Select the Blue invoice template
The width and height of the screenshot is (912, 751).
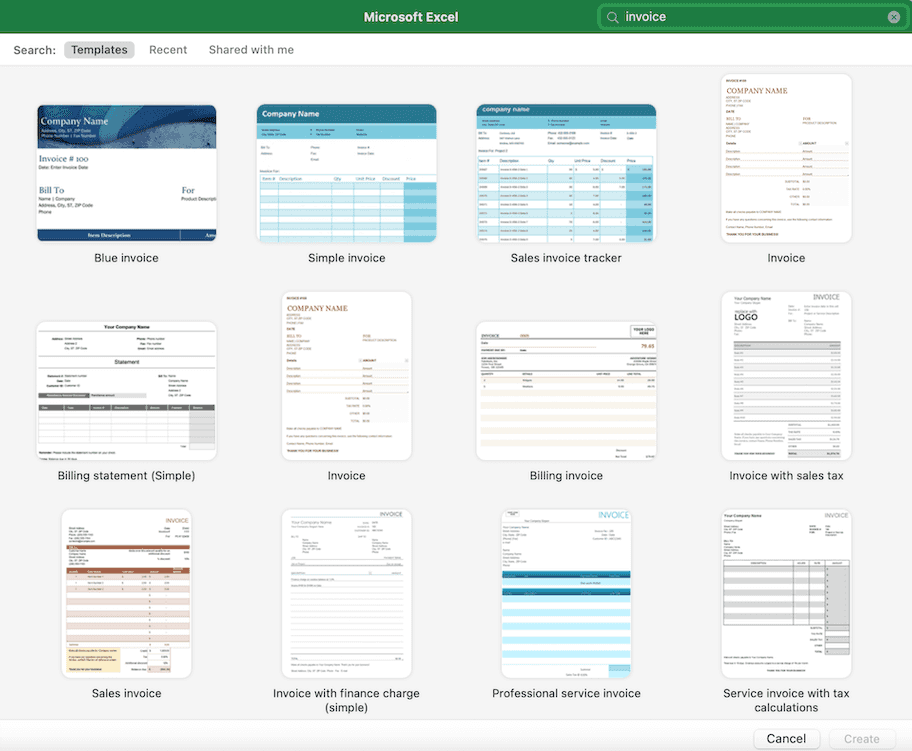click(127, 173)
